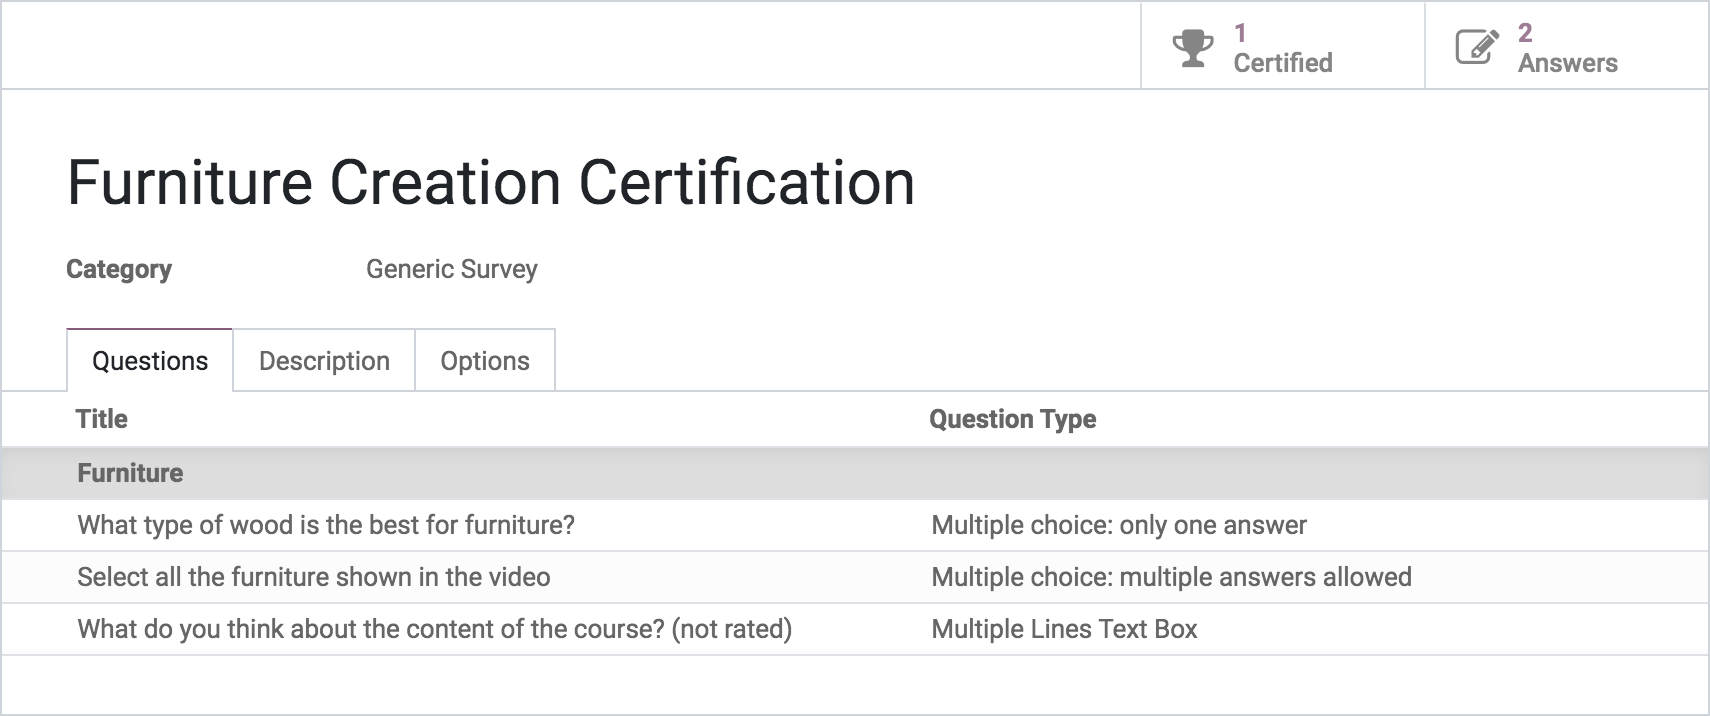The height and width of the screenshot is (716, 1710).
Task: Click the trophy Certified icon
Action: (1194, 45)
